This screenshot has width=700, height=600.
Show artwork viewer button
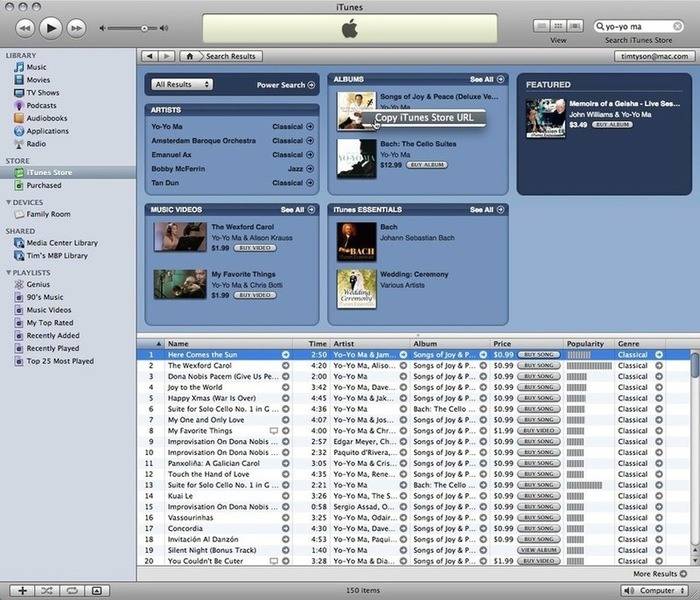[96, 591]
